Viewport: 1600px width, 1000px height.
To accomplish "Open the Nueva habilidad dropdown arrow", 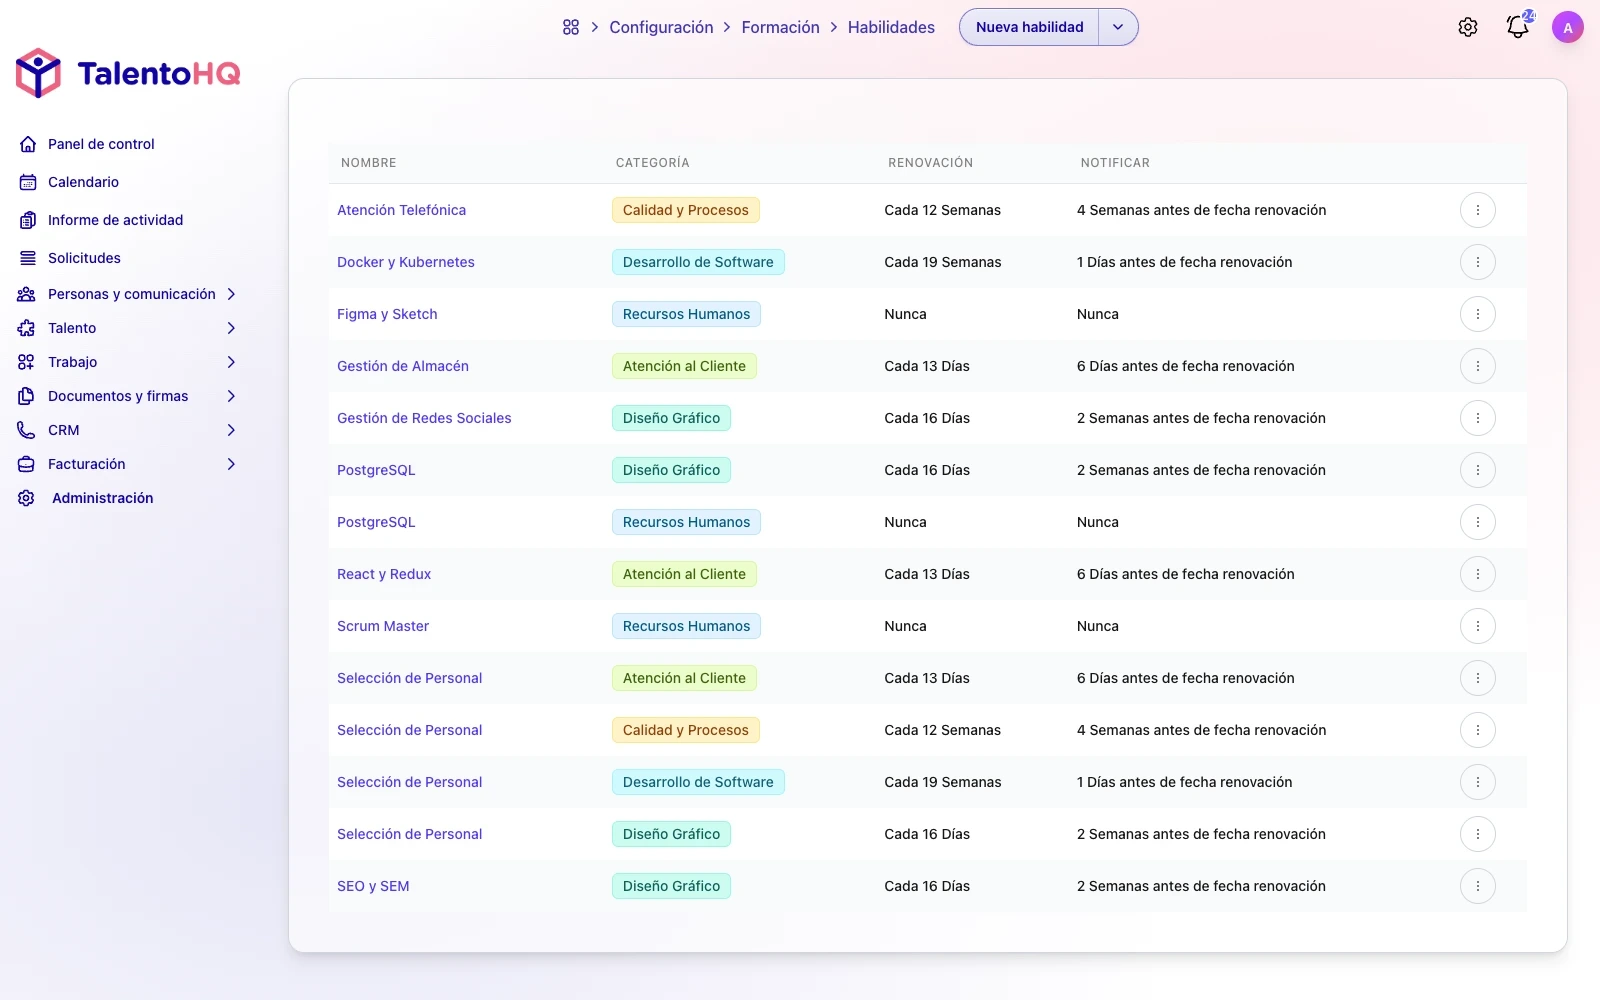I will [1118, 27].
